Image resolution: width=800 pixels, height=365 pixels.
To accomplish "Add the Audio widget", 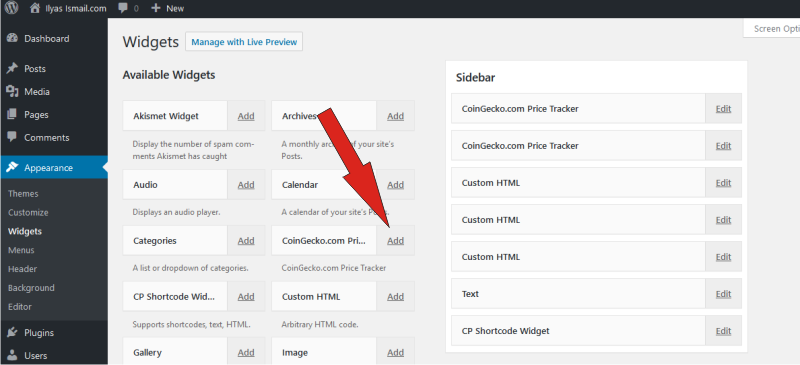I will [246, 185].
